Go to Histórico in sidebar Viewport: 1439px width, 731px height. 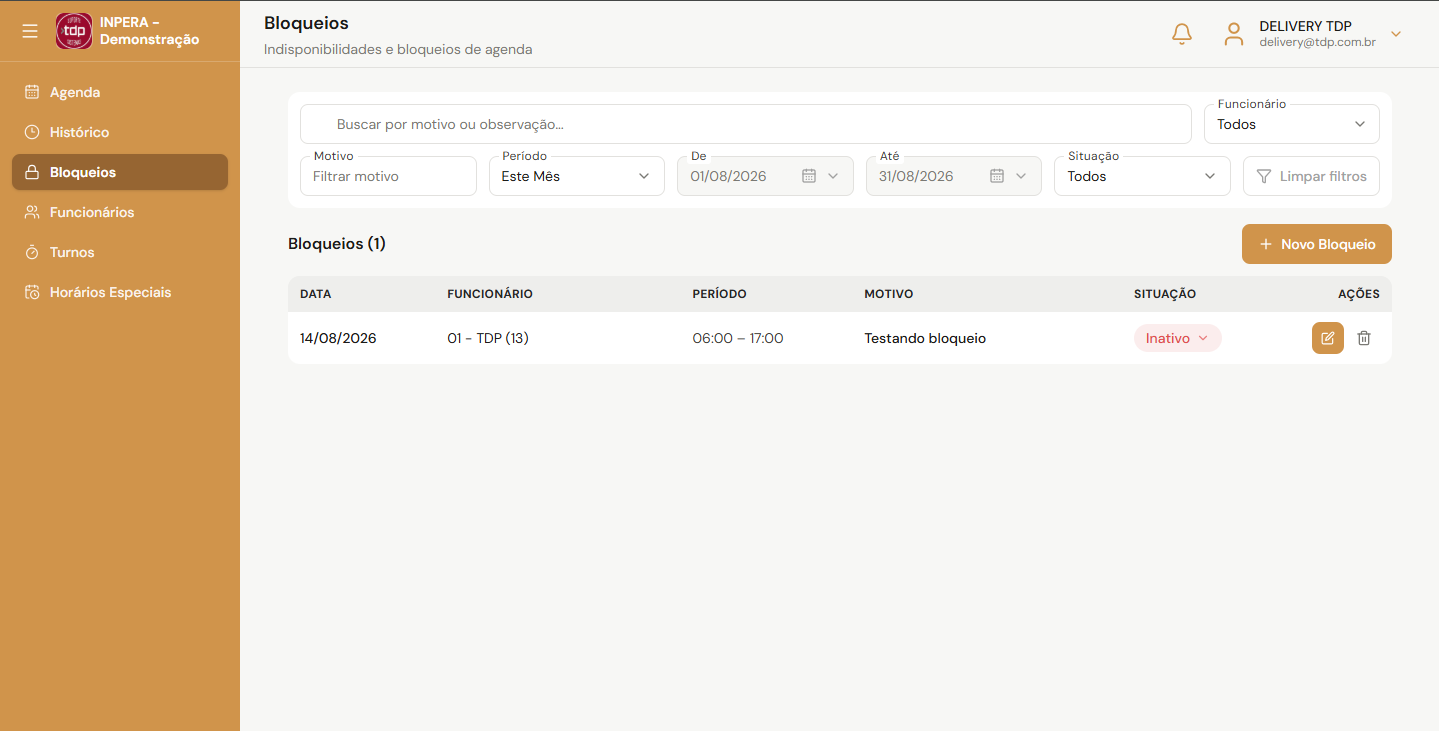point(120,132)
